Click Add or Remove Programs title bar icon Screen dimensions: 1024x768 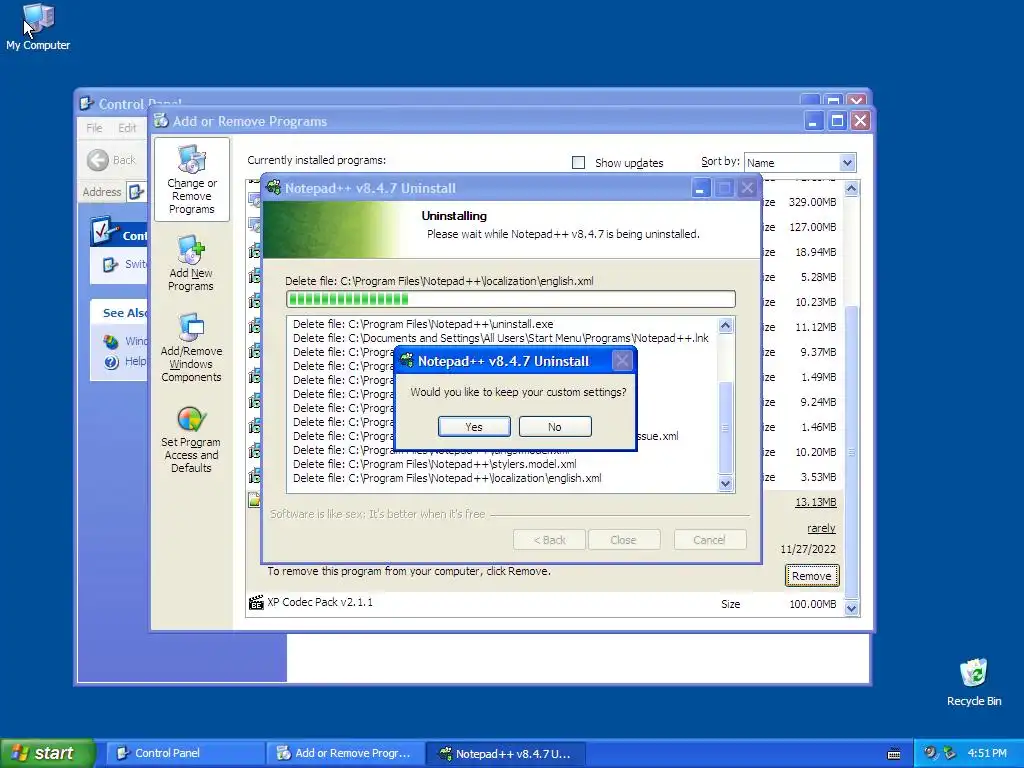[x=161, y=121]
